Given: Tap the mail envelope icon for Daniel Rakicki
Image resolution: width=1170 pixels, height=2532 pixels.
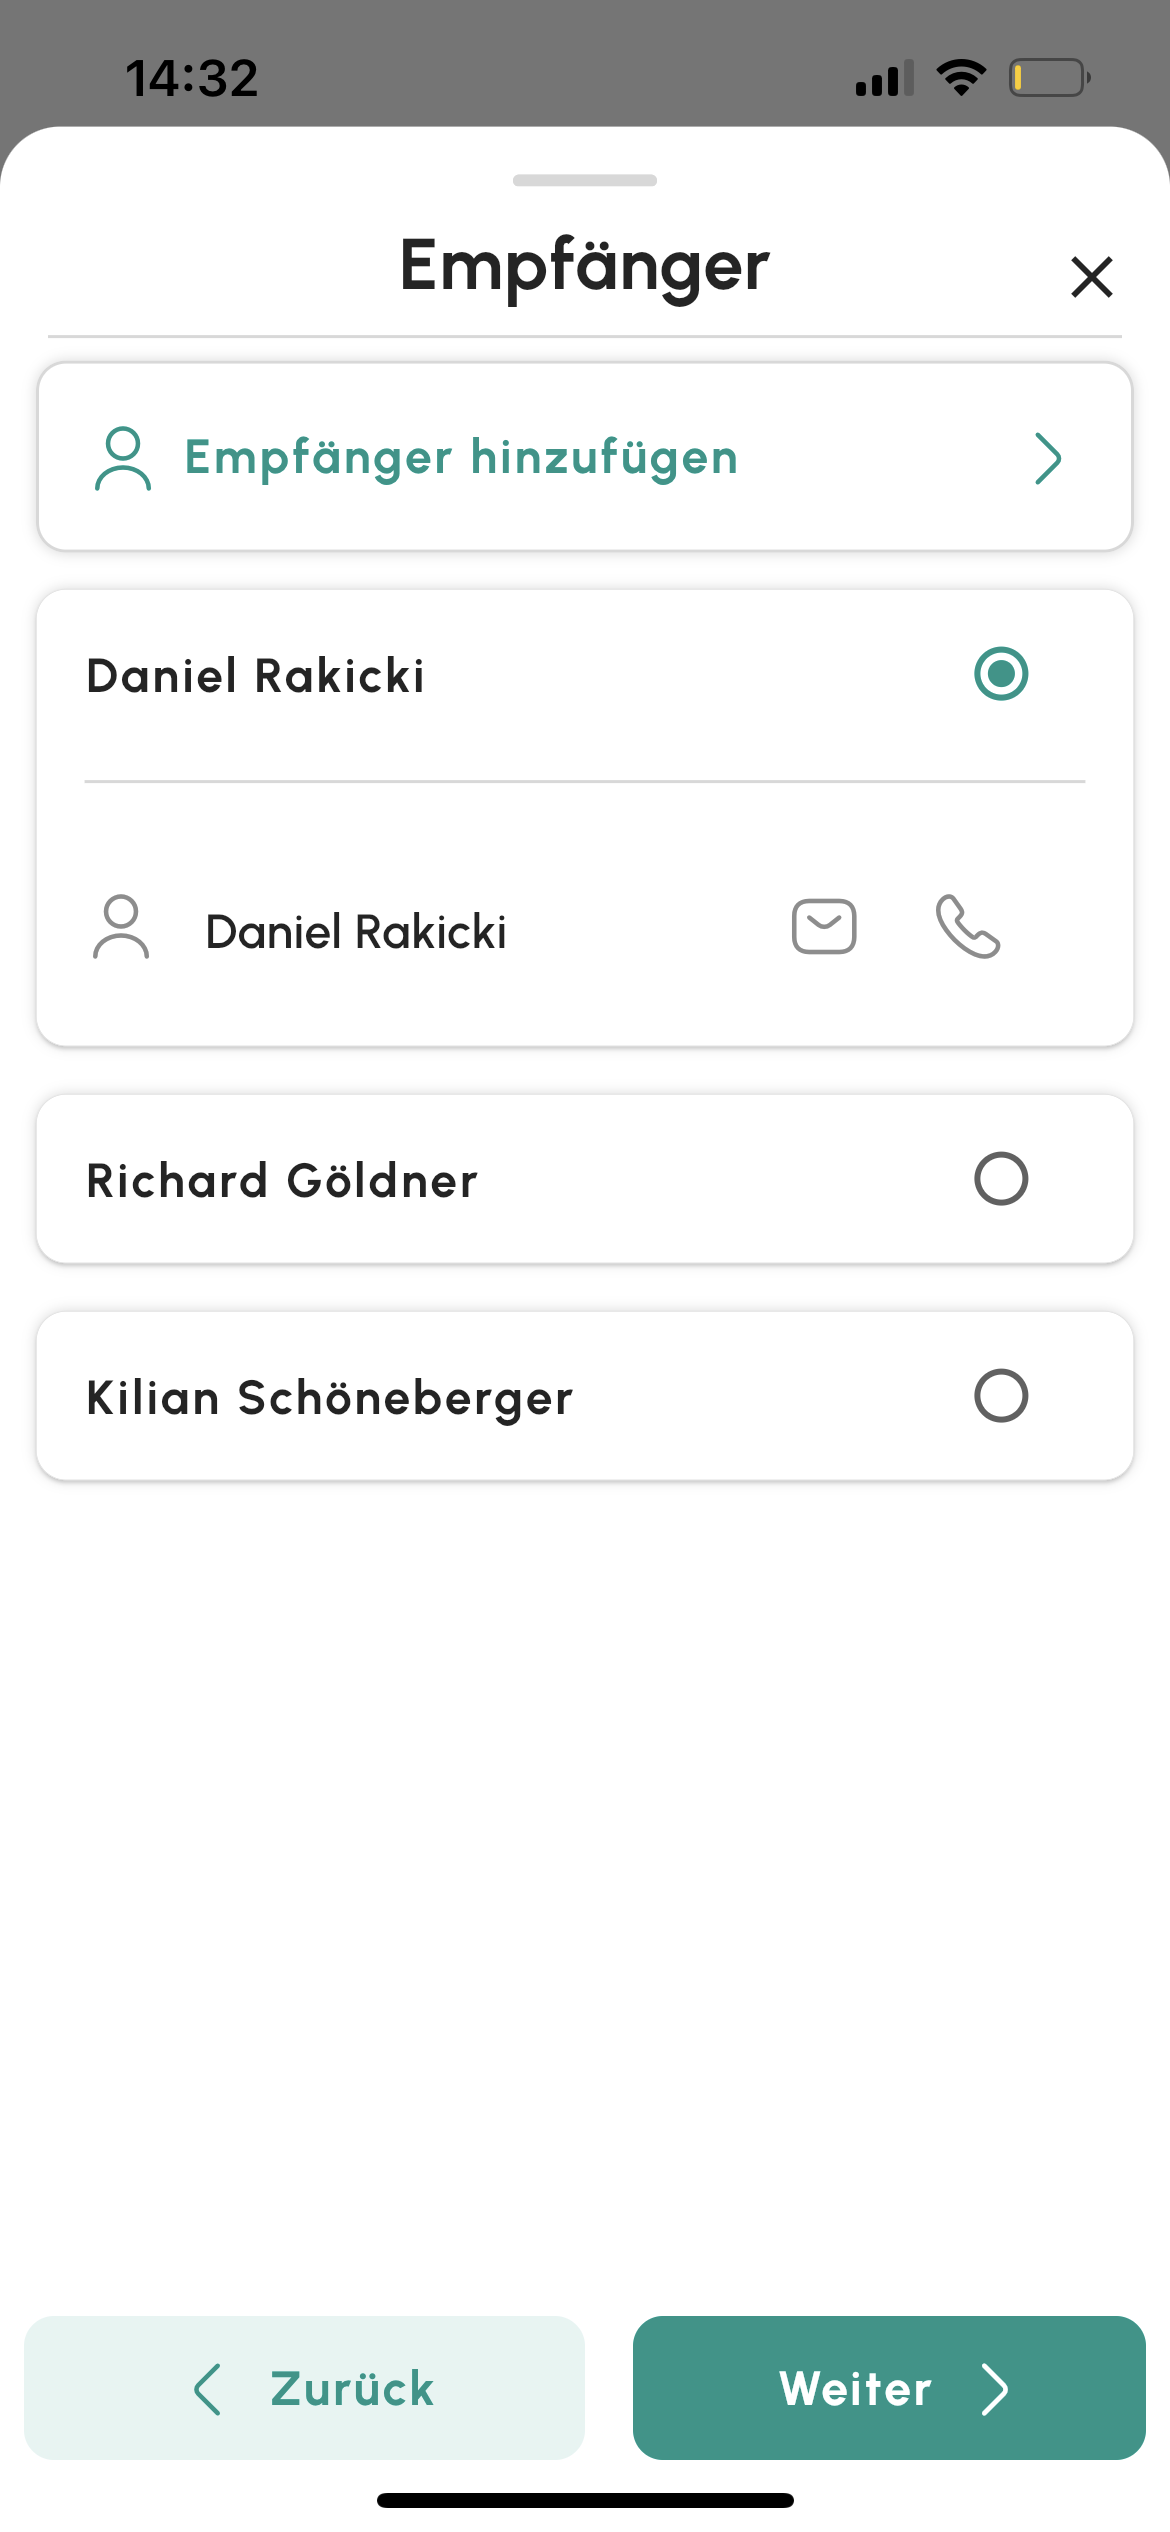Looking at the screenshot, I should coord(824,927).
